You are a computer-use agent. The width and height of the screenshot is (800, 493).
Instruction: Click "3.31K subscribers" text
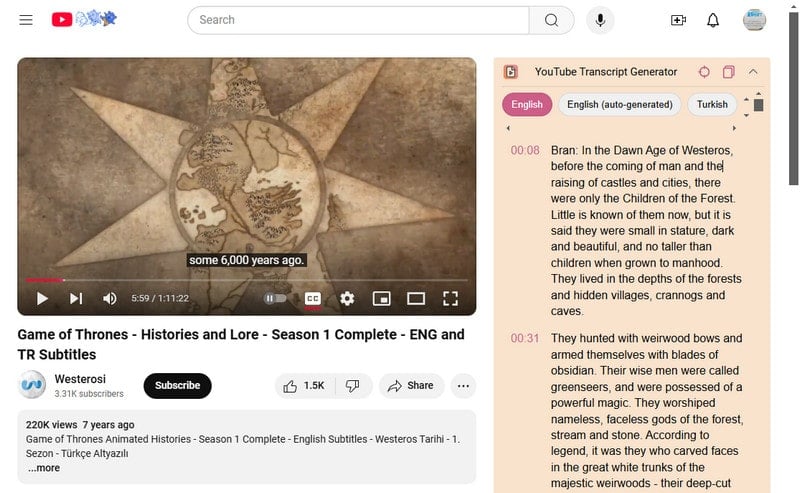[x=89, y=394]
